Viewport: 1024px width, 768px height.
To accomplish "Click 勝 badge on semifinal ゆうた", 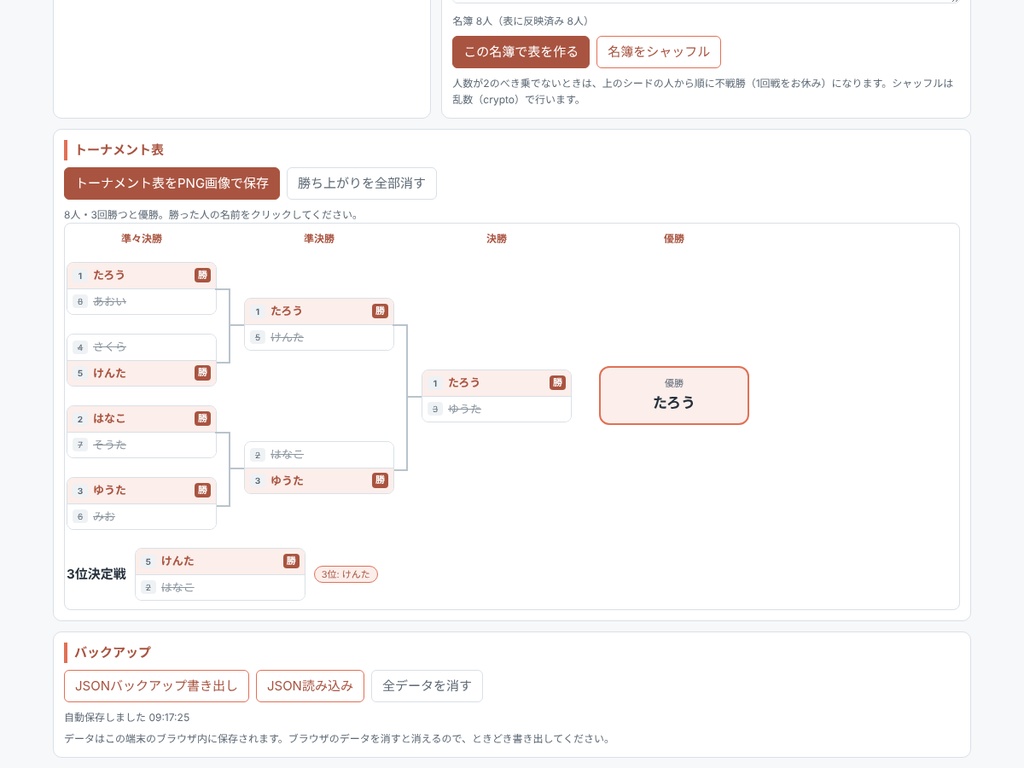I will click(379, 481).
